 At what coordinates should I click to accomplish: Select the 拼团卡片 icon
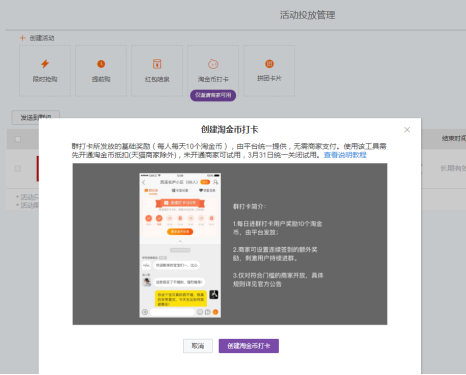click(x=269, y=63)
